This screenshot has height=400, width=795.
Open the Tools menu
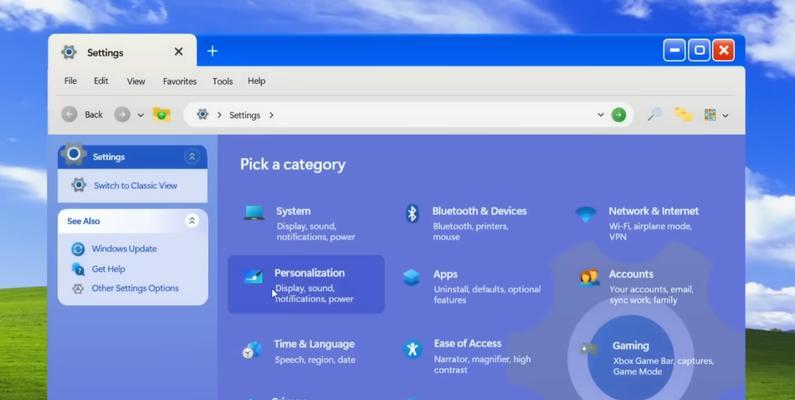223,81
